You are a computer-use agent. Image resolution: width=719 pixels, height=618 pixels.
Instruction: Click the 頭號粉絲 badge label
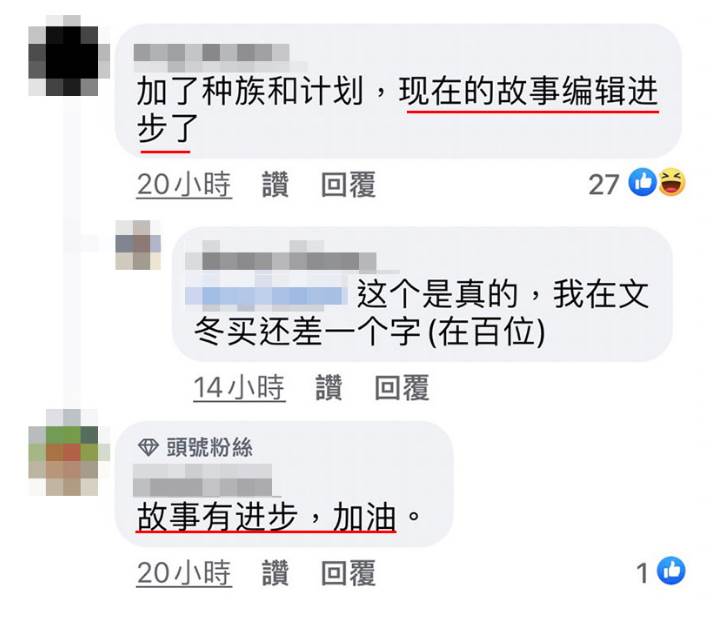coord(210,447)
